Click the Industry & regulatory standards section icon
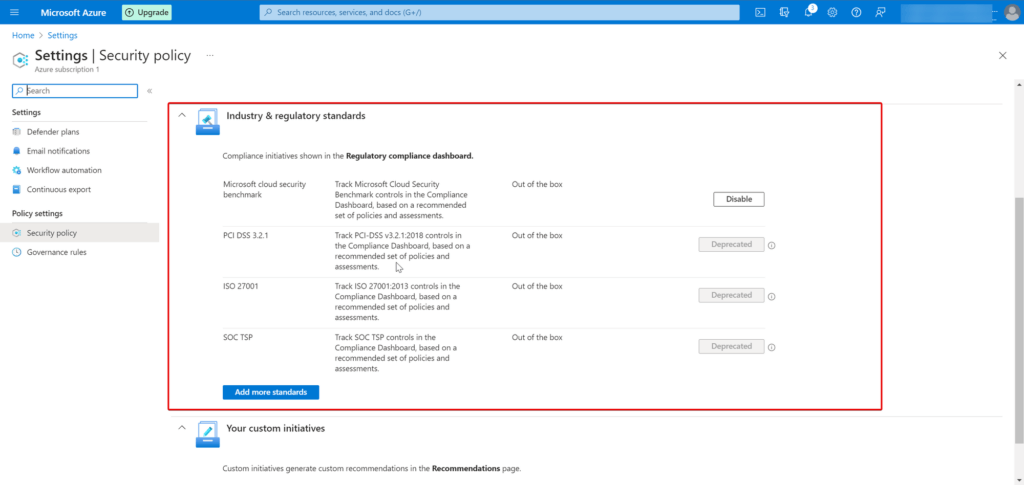The image size is (1024, 485). (208, 122)
